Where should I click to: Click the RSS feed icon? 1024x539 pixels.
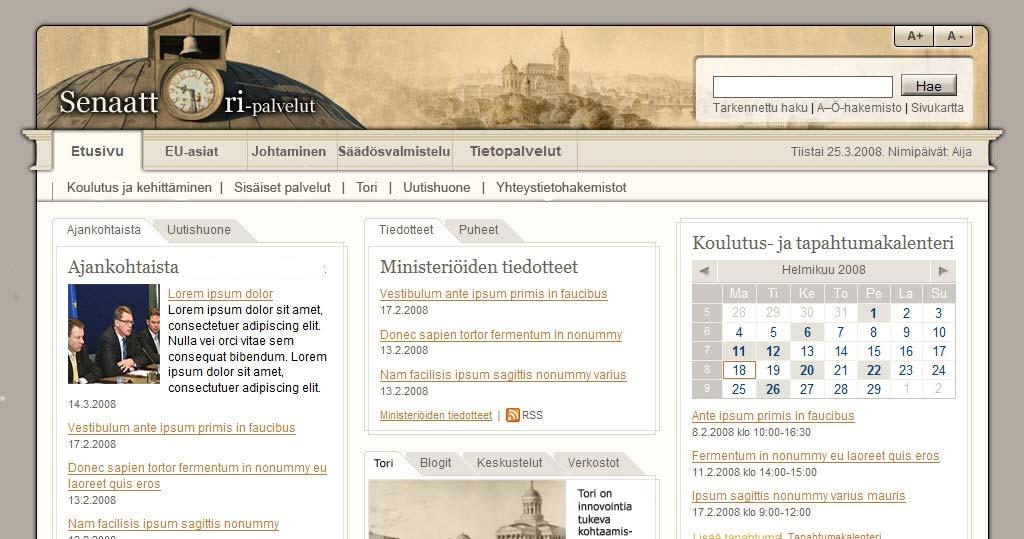click(x=513, y=415)
